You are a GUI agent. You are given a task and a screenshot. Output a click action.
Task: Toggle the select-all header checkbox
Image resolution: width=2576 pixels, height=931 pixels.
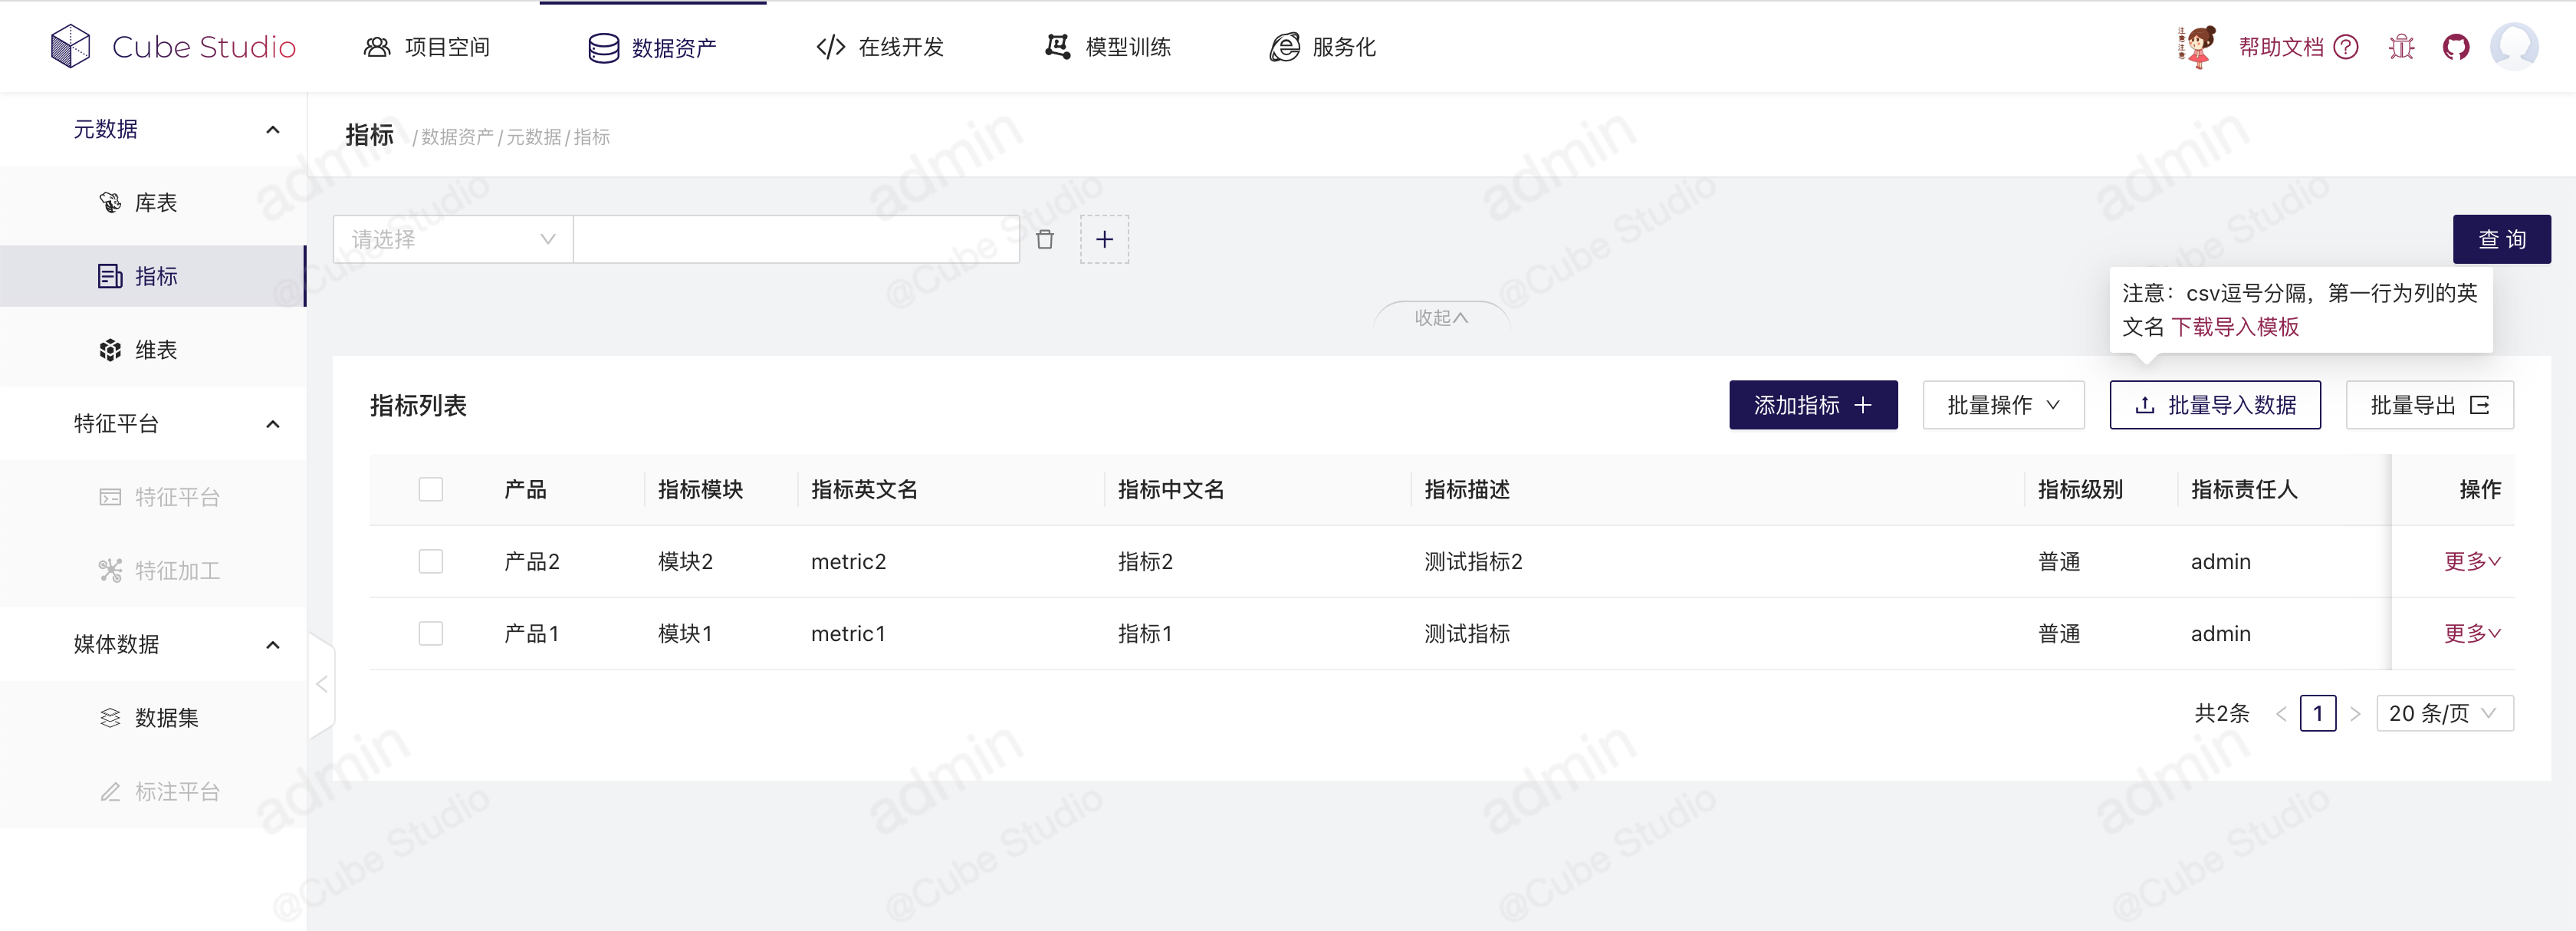430,489
